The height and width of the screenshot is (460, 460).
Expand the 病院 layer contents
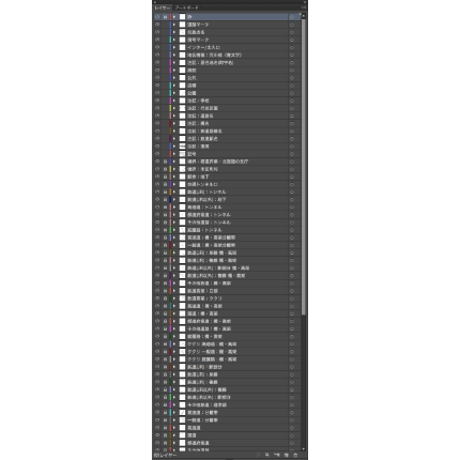point(174,70)
